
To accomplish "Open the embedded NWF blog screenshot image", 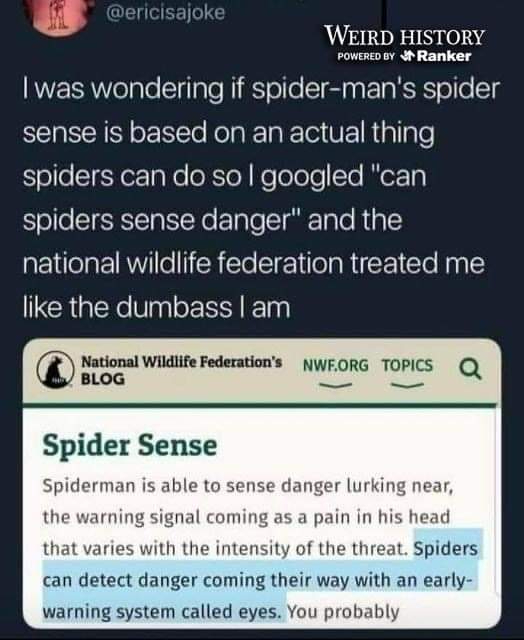I will point(262,483).
